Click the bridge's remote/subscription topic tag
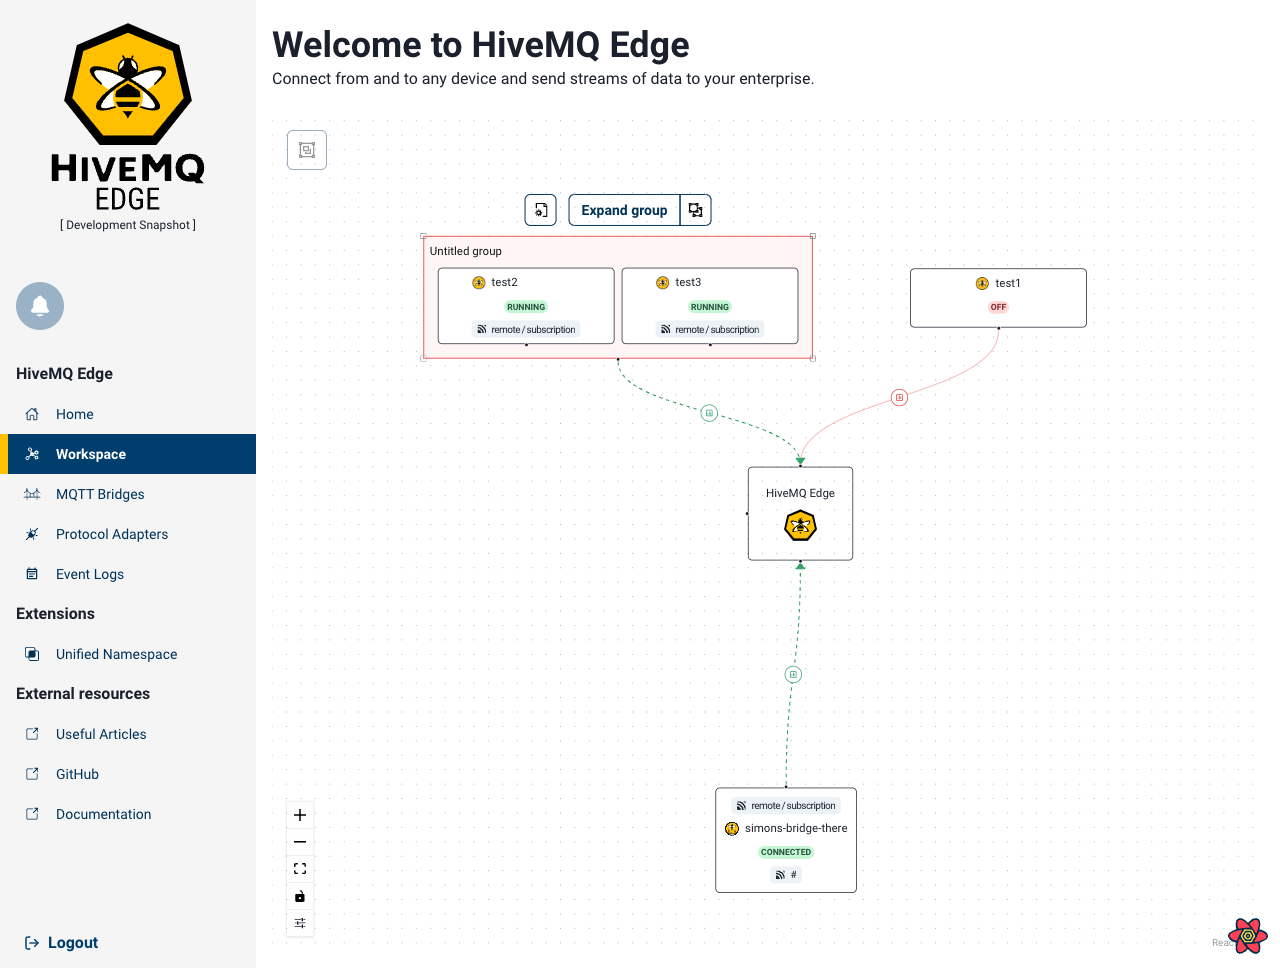Screen dimensions: 1280x968 (x=786, y=805)
